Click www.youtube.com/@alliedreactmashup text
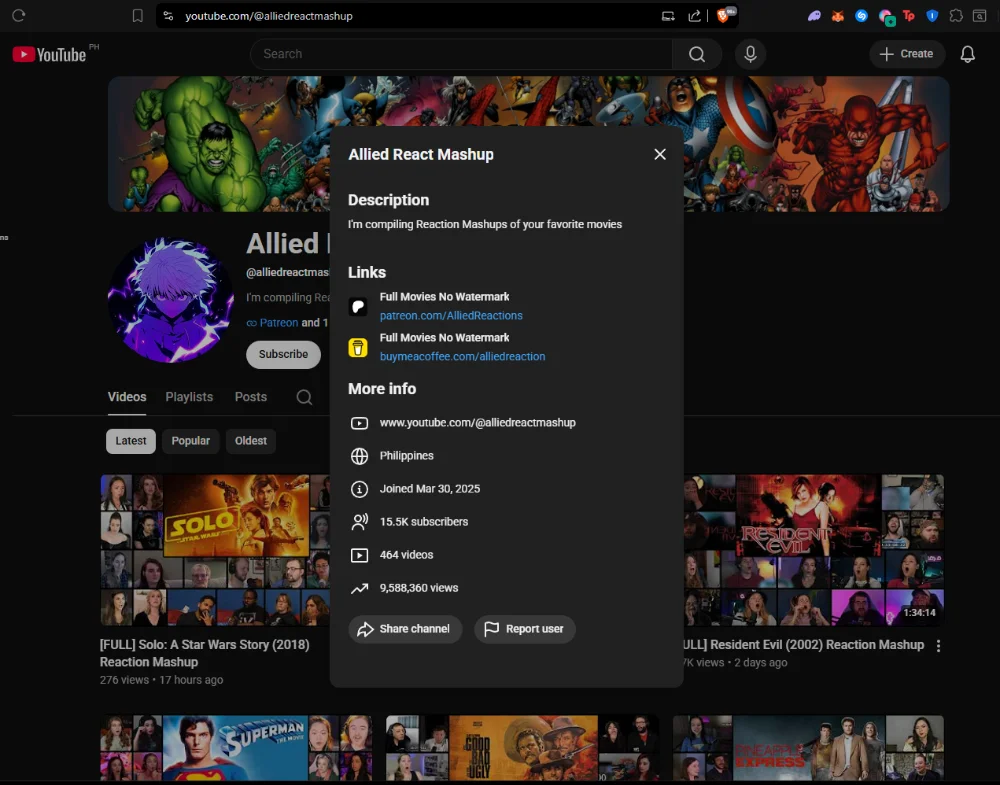Viewport: 1000px width, 785px height. point(477,423)
